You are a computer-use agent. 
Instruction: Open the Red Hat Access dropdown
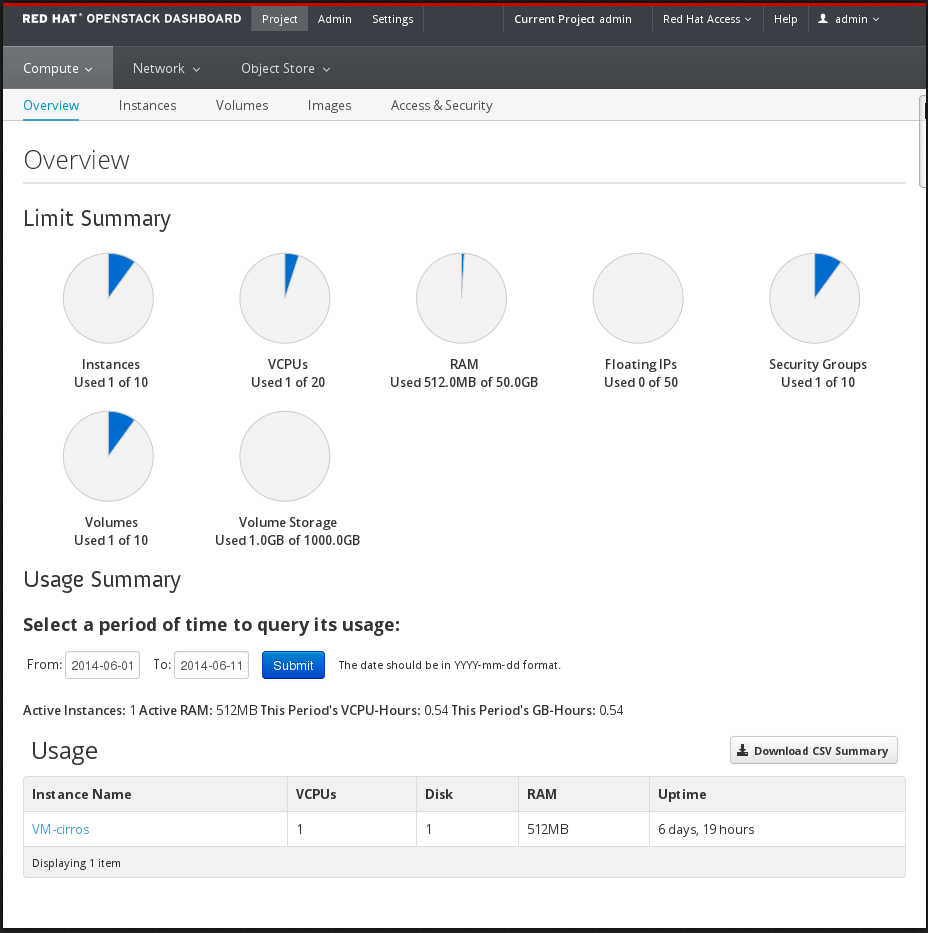(x=707, y=19)
